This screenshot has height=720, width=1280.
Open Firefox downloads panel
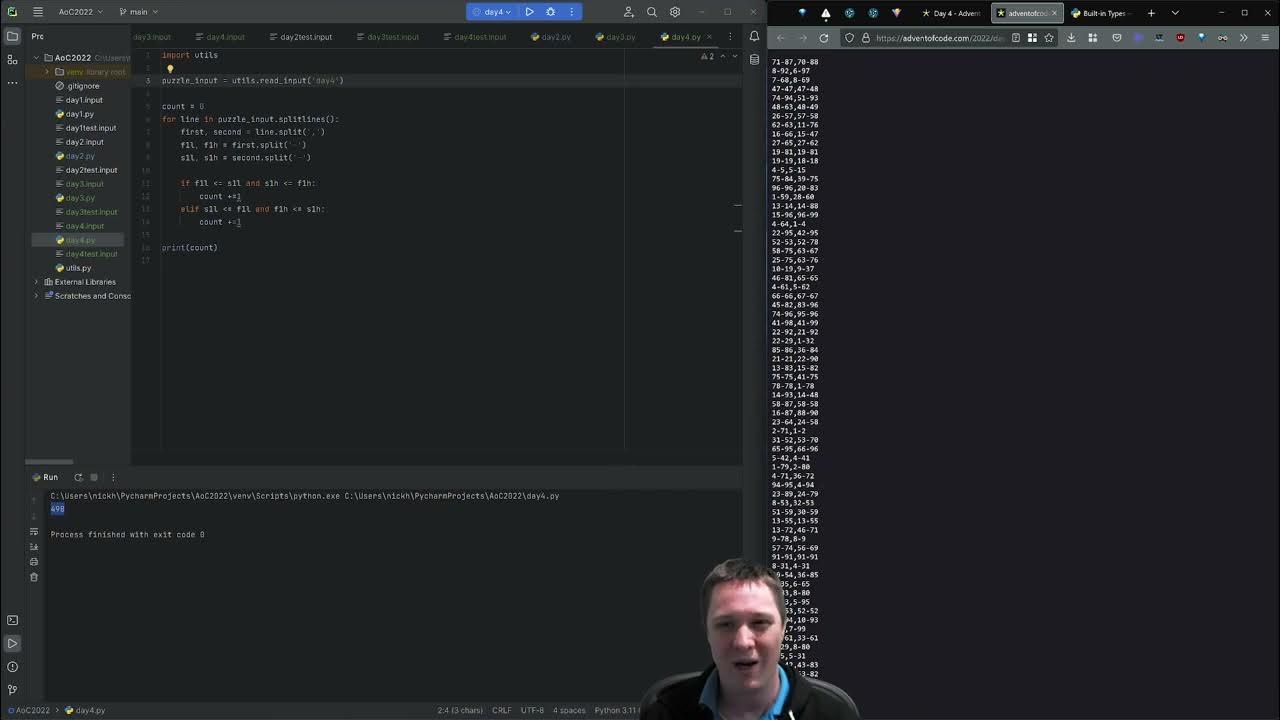(x=1071, y=38)
